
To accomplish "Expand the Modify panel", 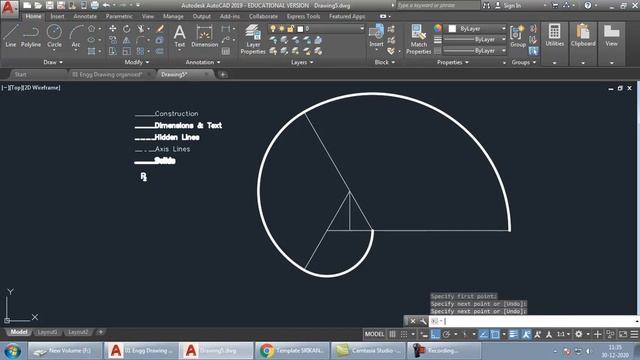I will [137, 62].
